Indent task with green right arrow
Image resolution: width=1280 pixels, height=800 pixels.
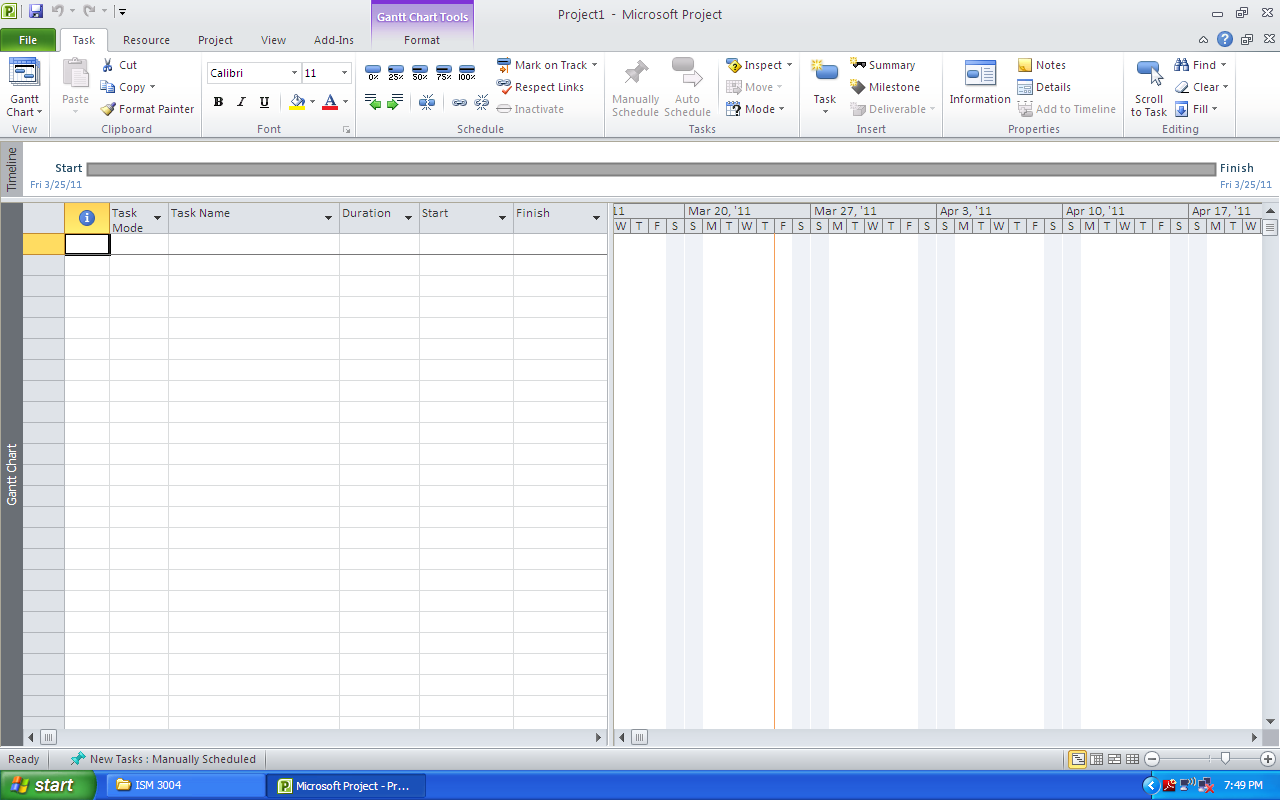[x=396, y=102]
